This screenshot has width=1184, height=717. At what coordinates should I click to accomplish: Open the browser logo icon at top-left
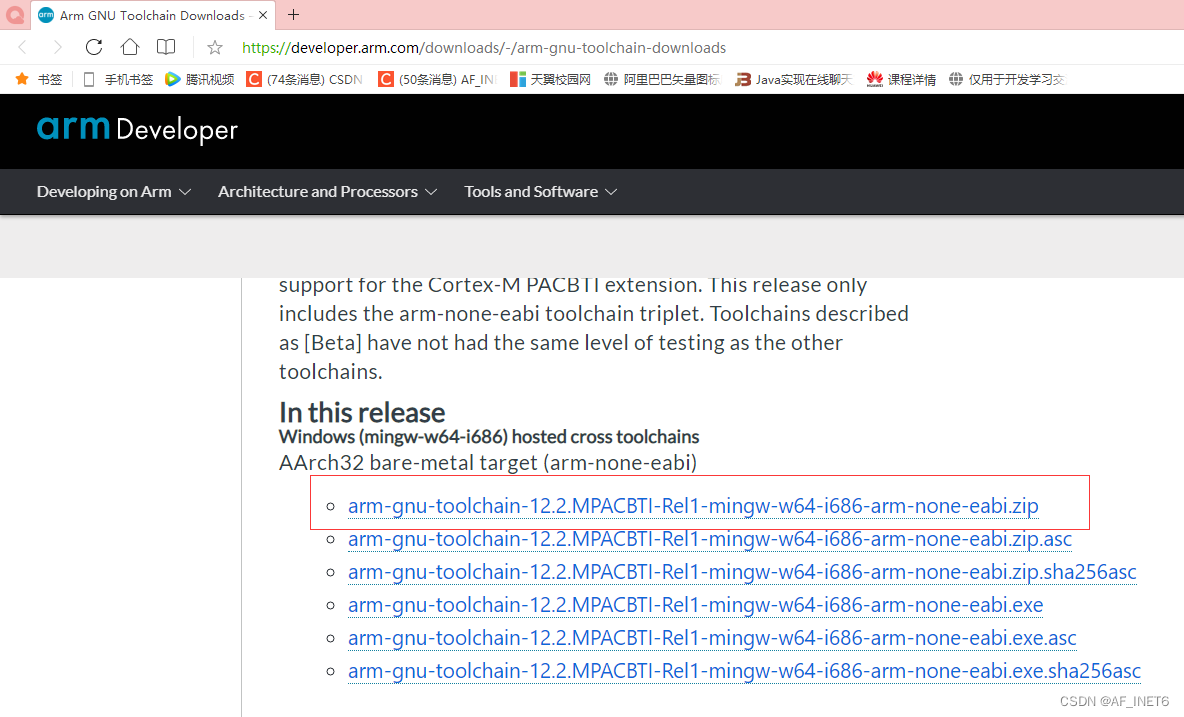14,14
